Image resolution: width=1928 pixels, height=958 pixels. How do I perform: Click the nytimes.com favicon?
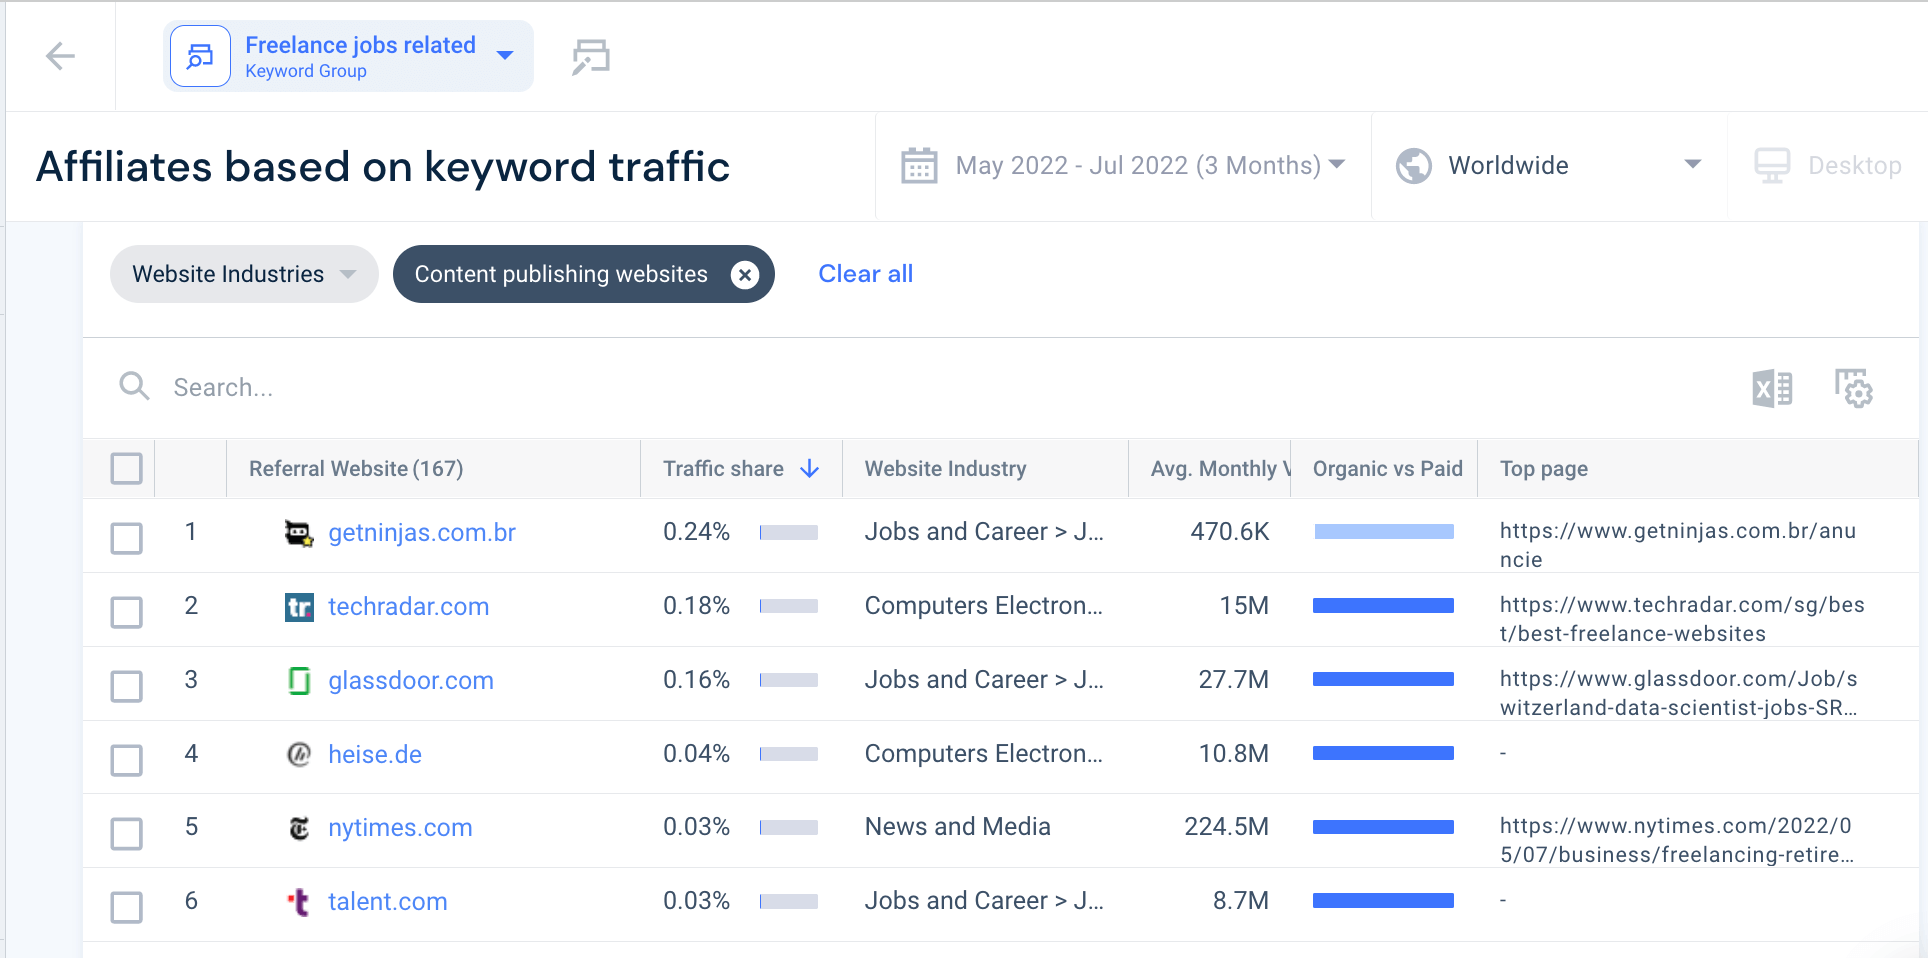tap(299, 827)
